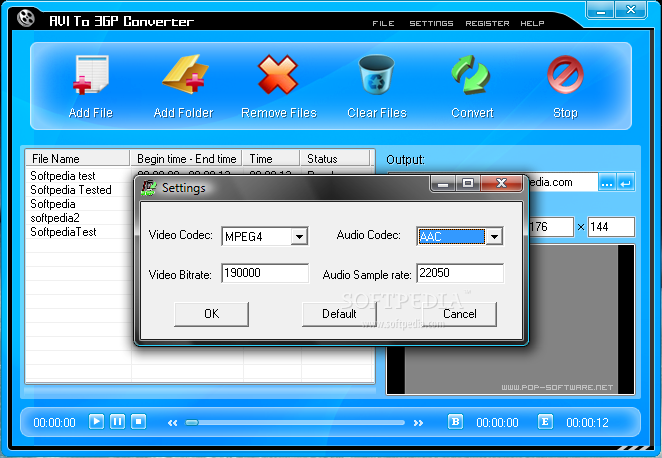Click the File Name column header
The height and width of the screenshot is (458, 662).
(77, 158)
